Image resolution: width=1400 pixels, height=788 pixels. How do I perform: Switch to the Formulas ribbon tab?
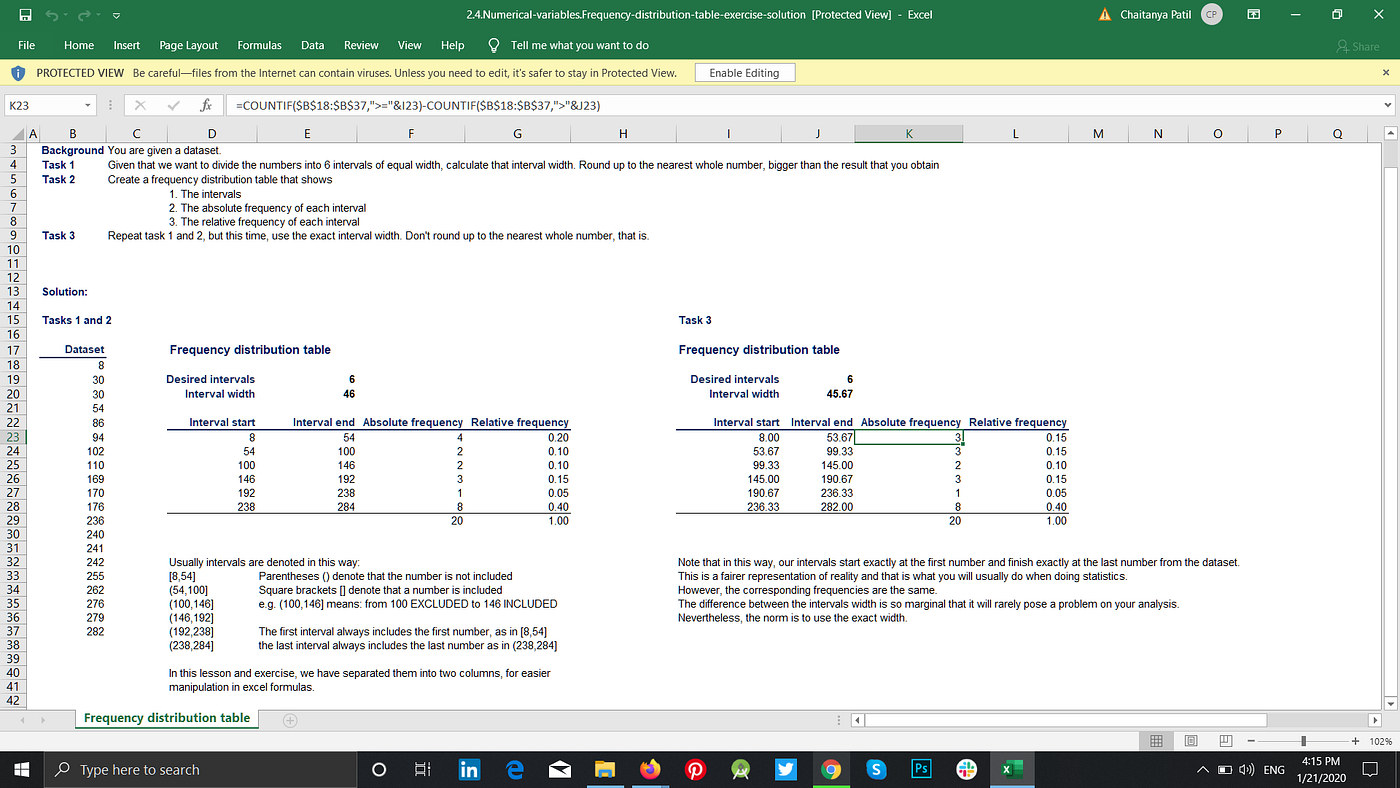point(259,45)
